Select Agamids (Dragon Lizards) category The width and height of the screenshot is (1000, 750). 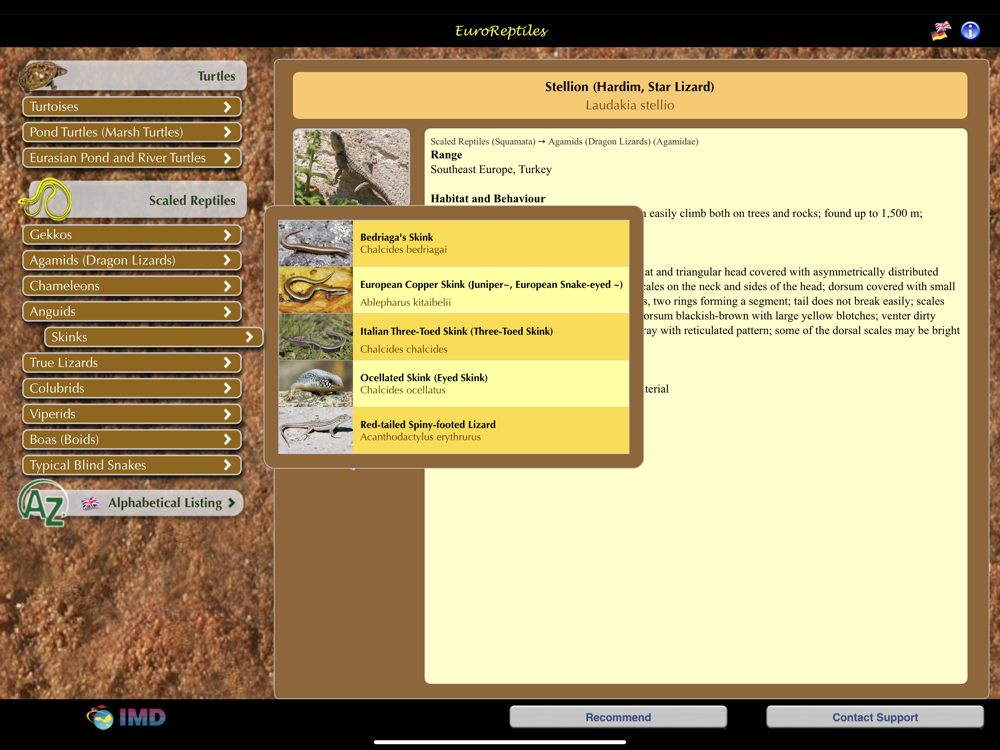(x=132, y=260)
